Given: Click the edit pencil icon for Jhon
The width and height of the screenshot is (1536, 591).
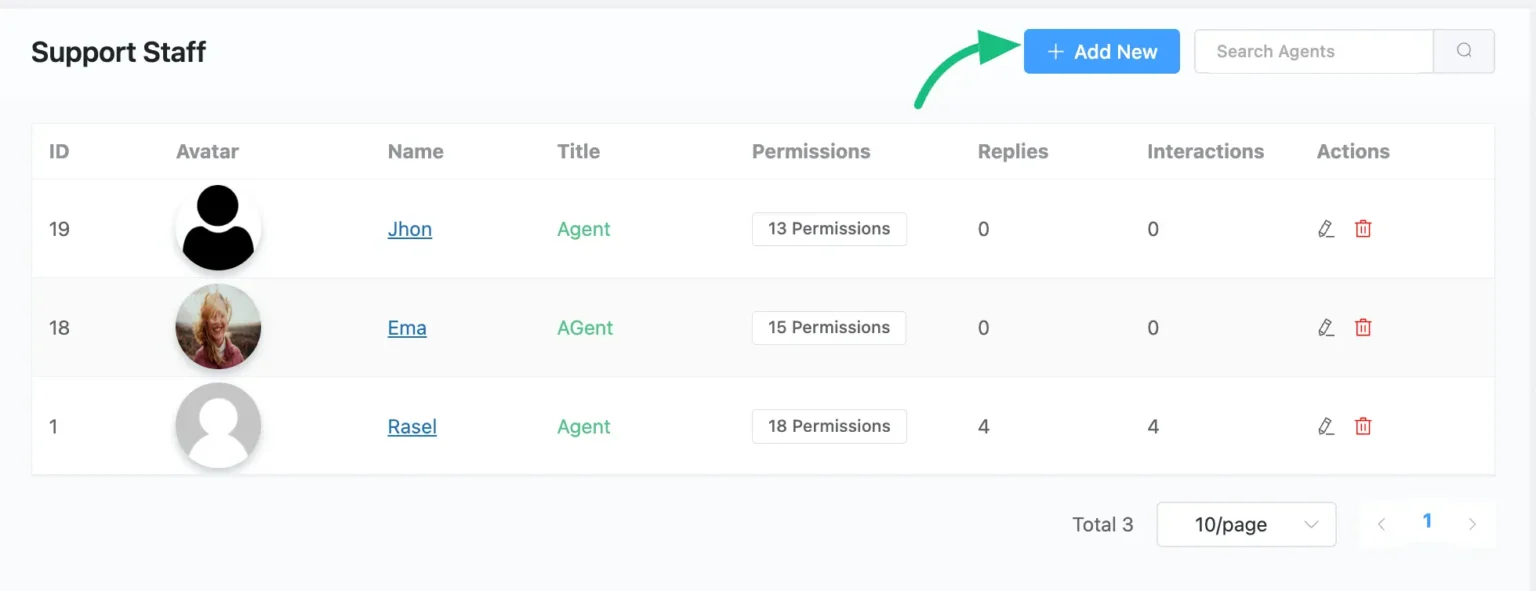Looking at the screenshot, I should pos(1326,229).
